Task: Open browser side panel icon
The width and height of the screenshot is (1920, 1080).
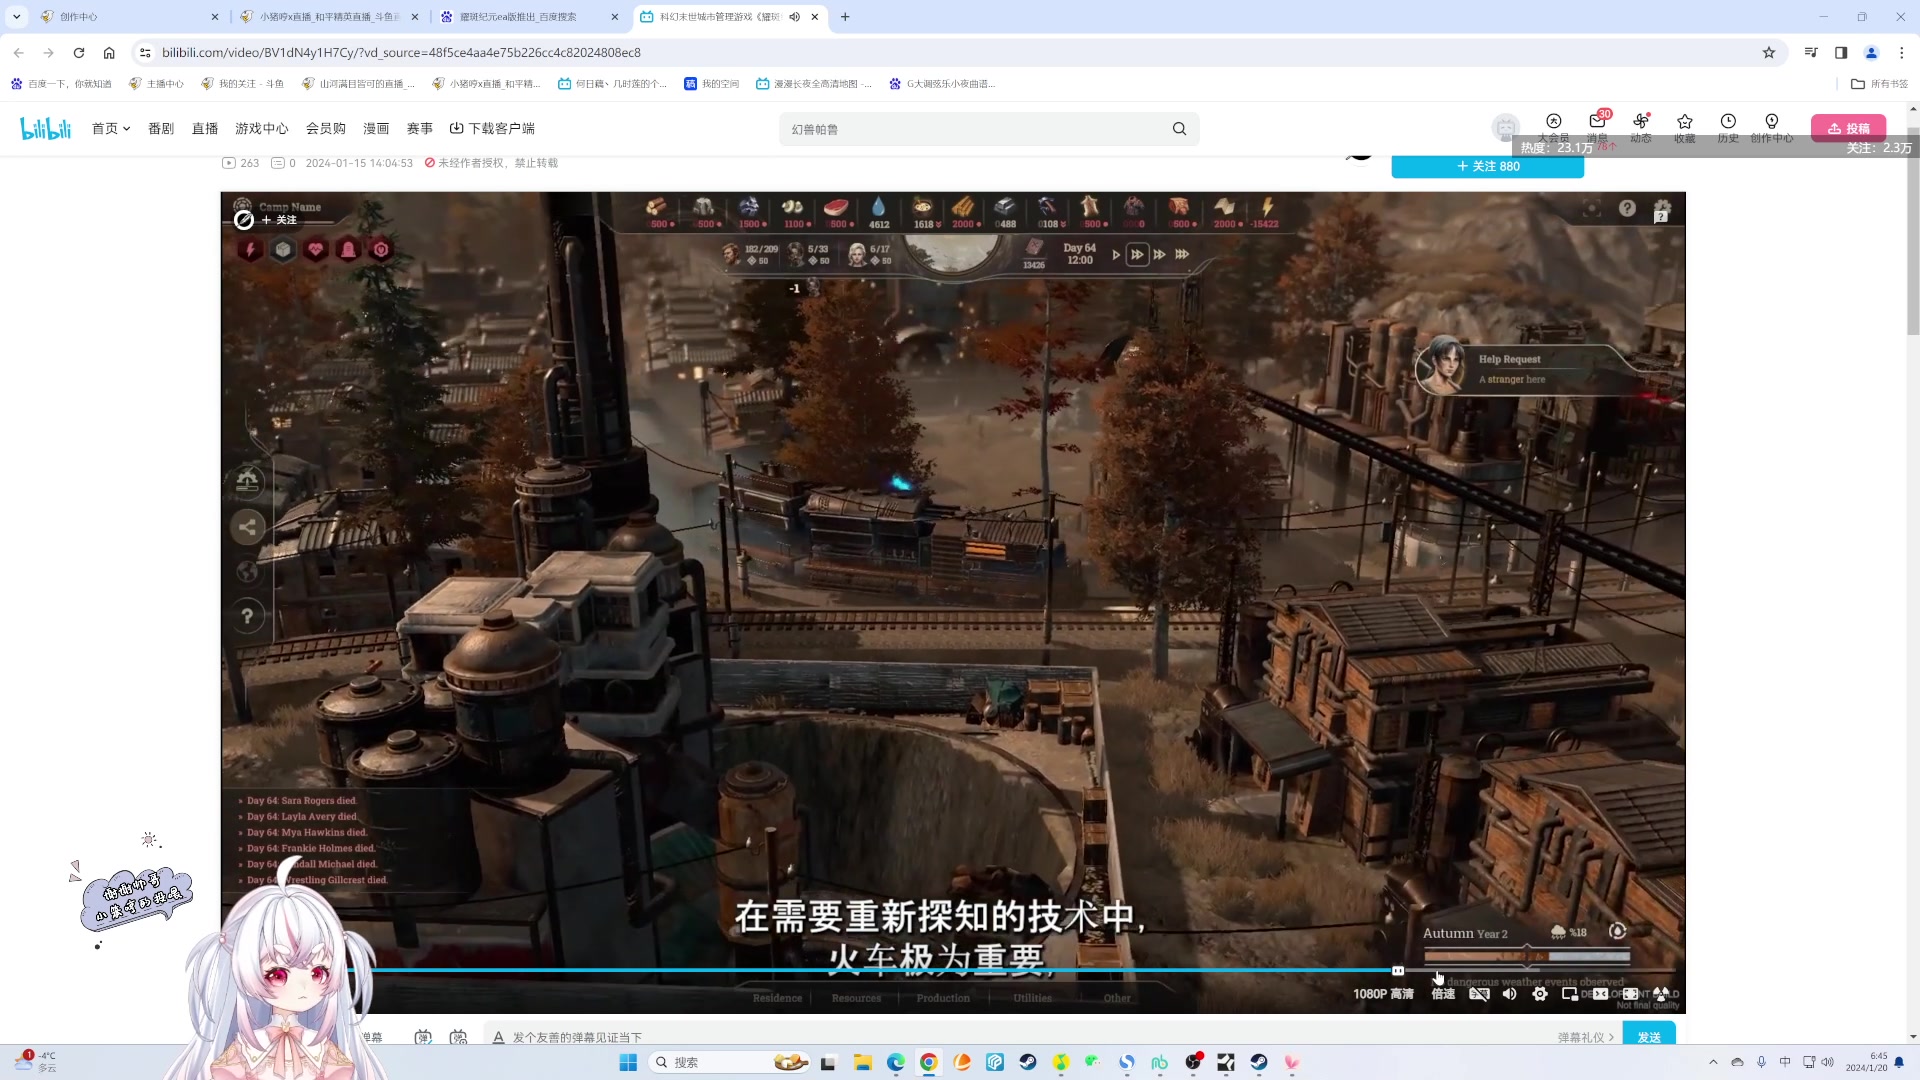Action: click(x=1841, y=53)
